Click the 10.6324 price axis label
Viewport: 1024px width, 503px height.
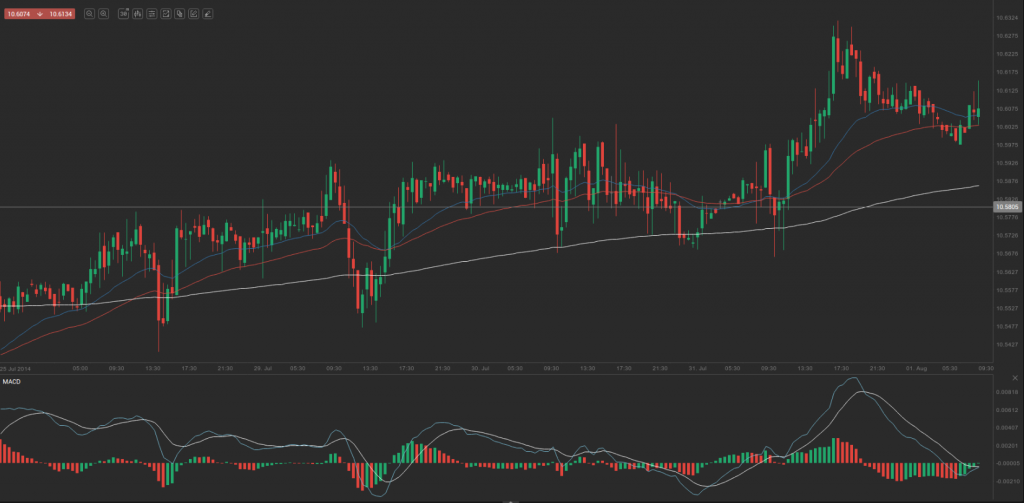(x=1005, y=17)
